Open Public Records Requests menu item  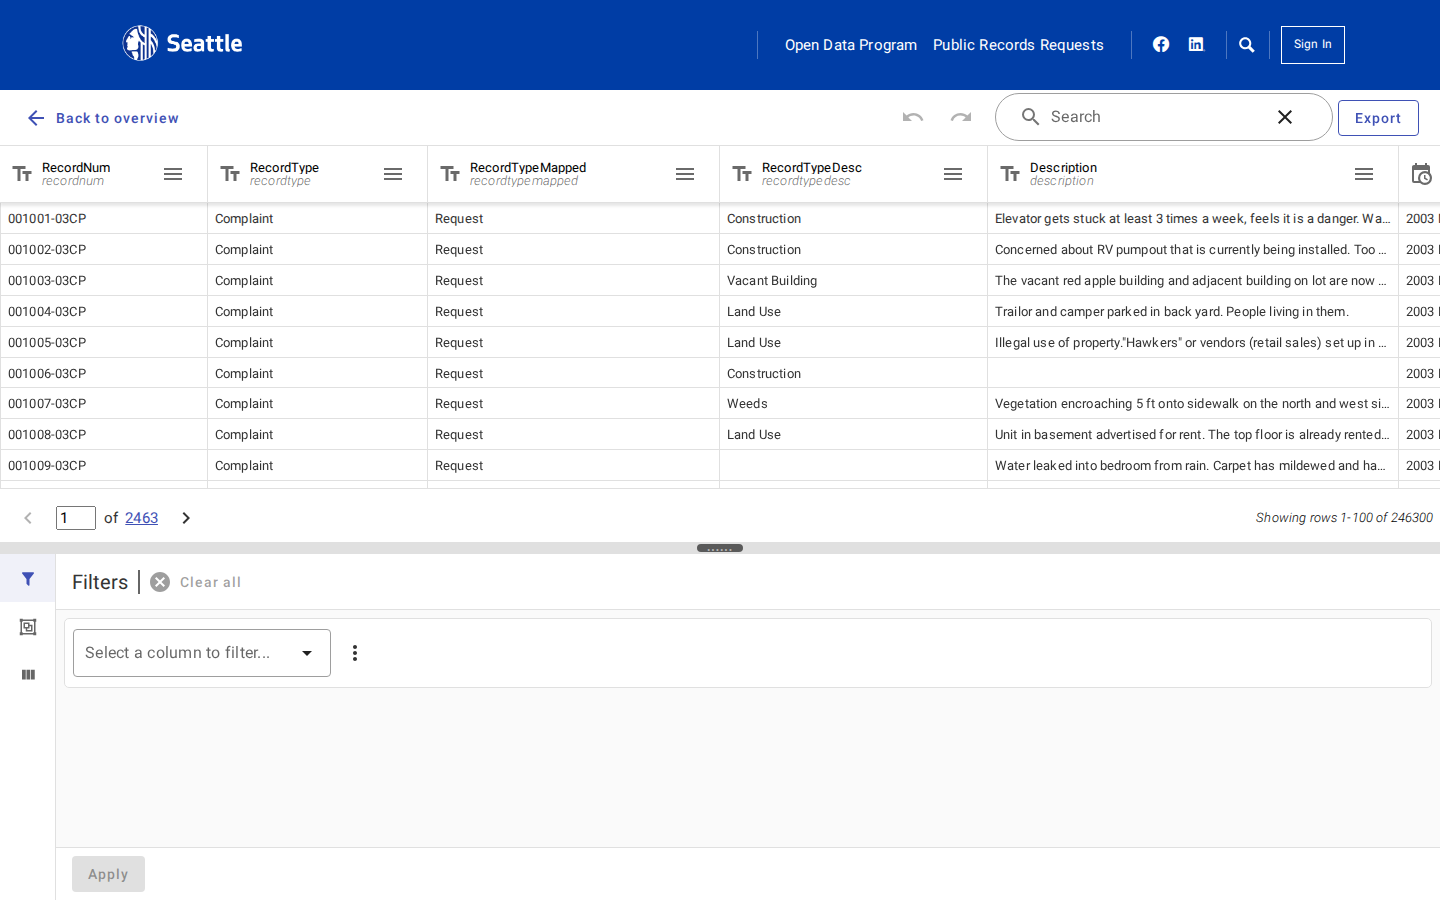pos(1018,45)
